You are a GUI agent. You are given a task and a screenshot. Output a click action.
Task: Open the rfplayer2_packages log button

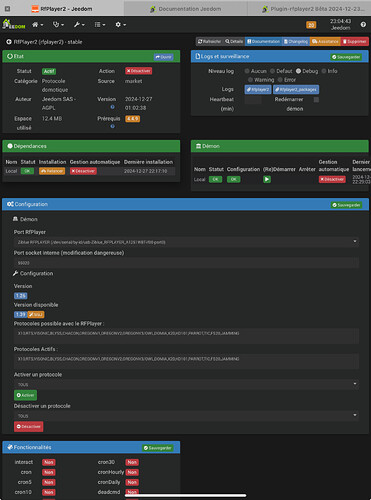coord(296,90)
